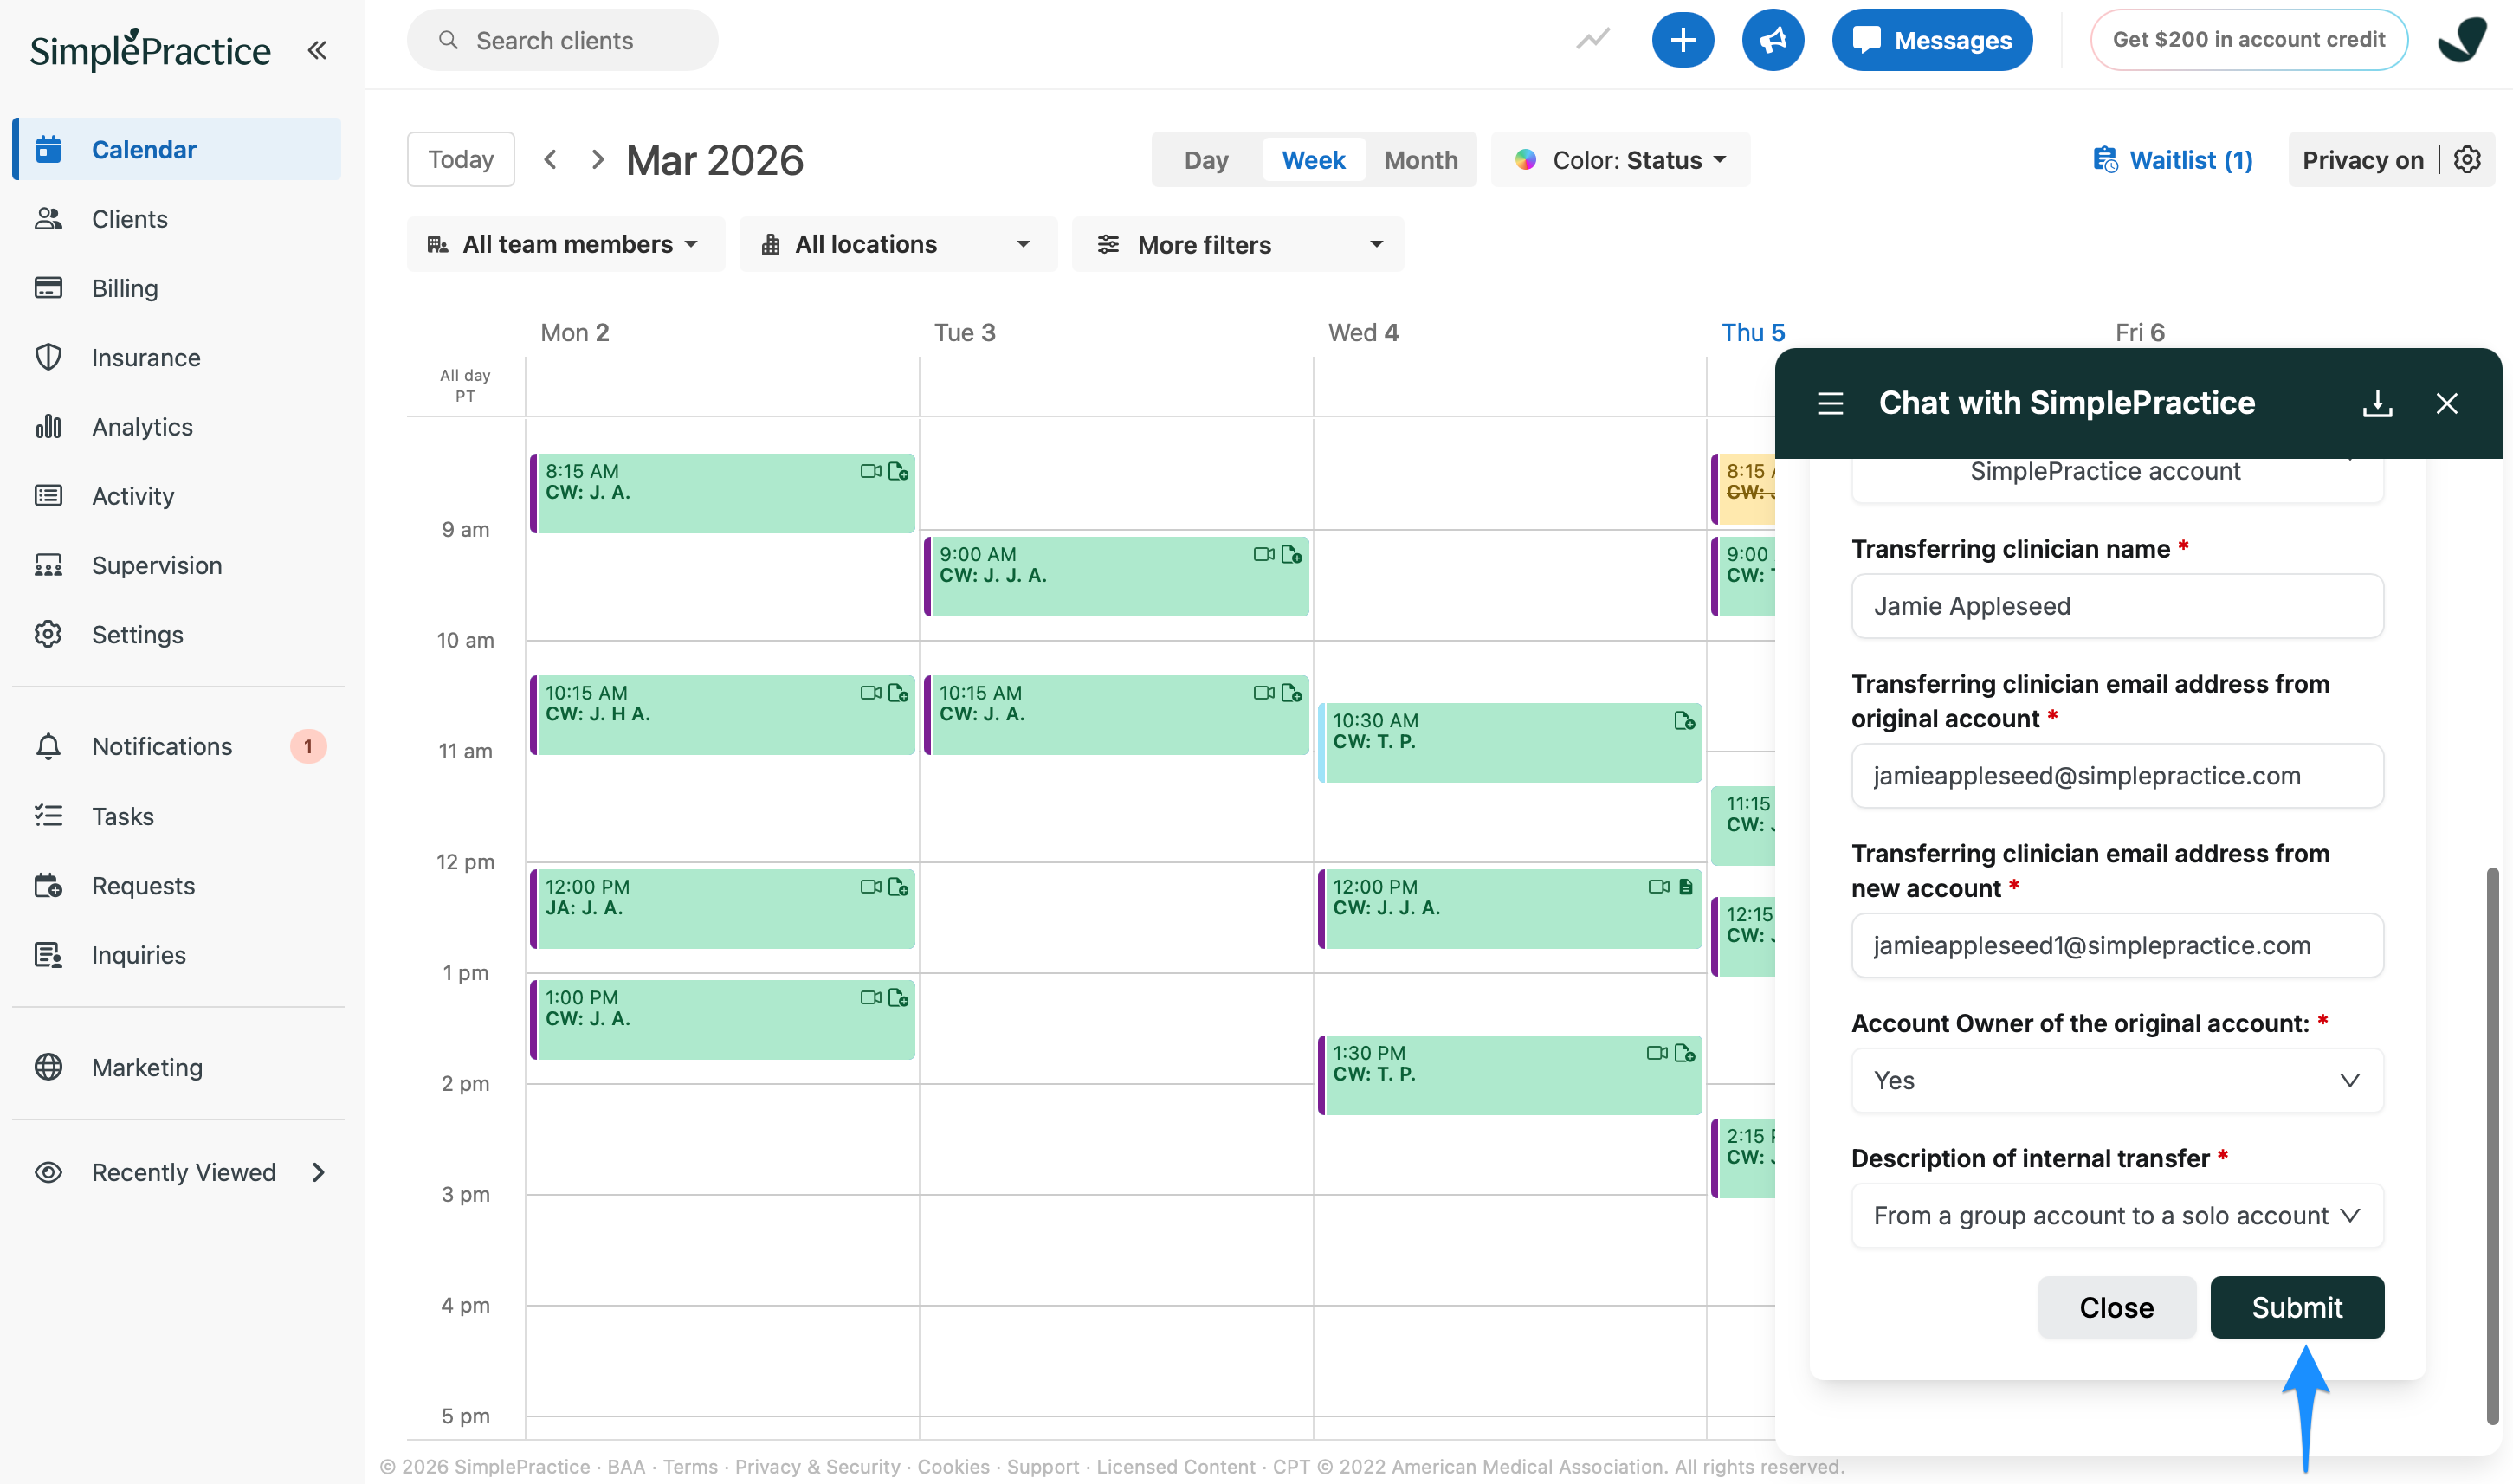2513x1484 pixels.
Task: Switch to Month view
Action: coord(1420,160)
